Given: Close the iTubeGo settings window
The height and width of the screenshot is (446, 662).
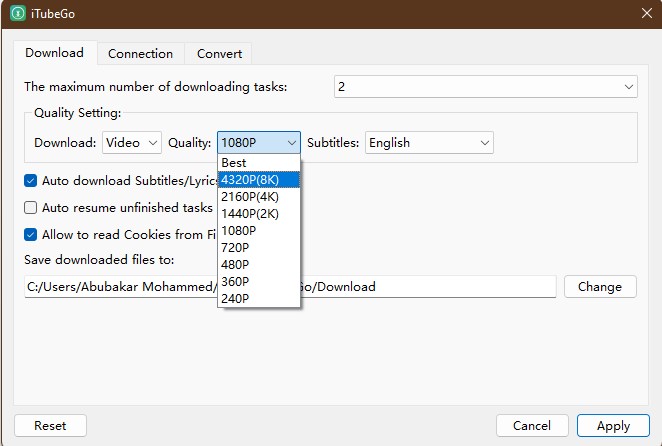Looking at the screenshot, I should (646, 14).
